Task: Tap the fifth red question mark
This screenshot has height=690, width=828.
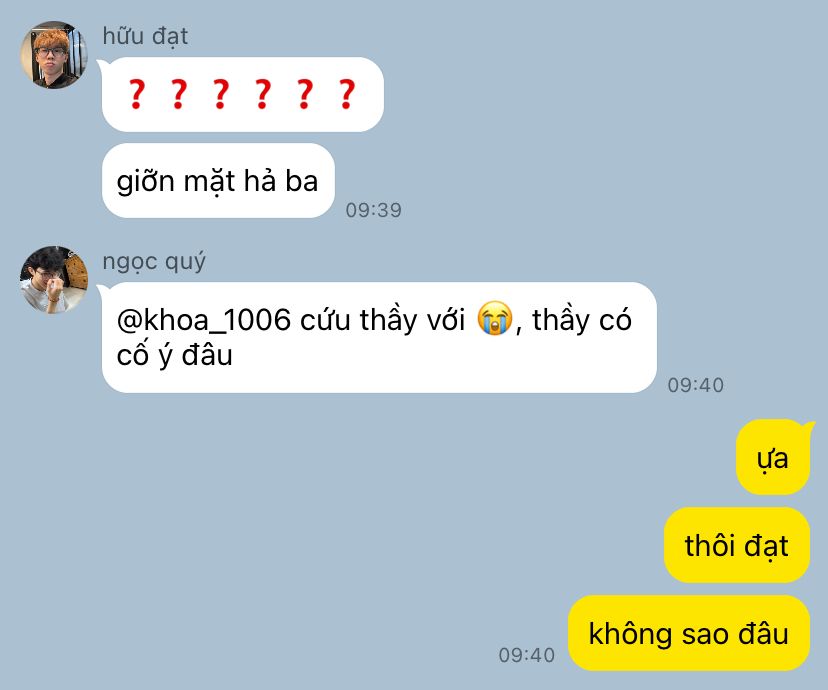Action: (x=304, y=94)
